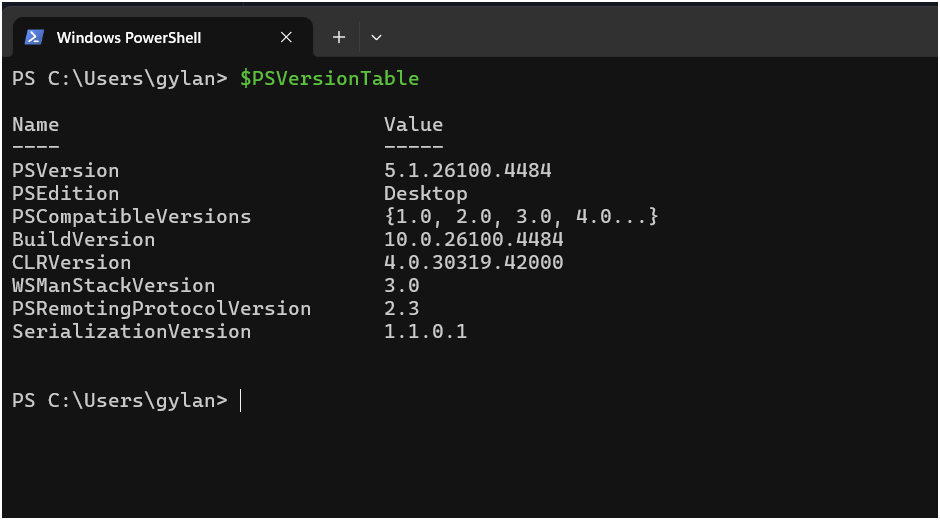The width and height of the screenshot is (940, 520).
Task: Click the value 5.1.26100.4484
Action: pos(468,170)
